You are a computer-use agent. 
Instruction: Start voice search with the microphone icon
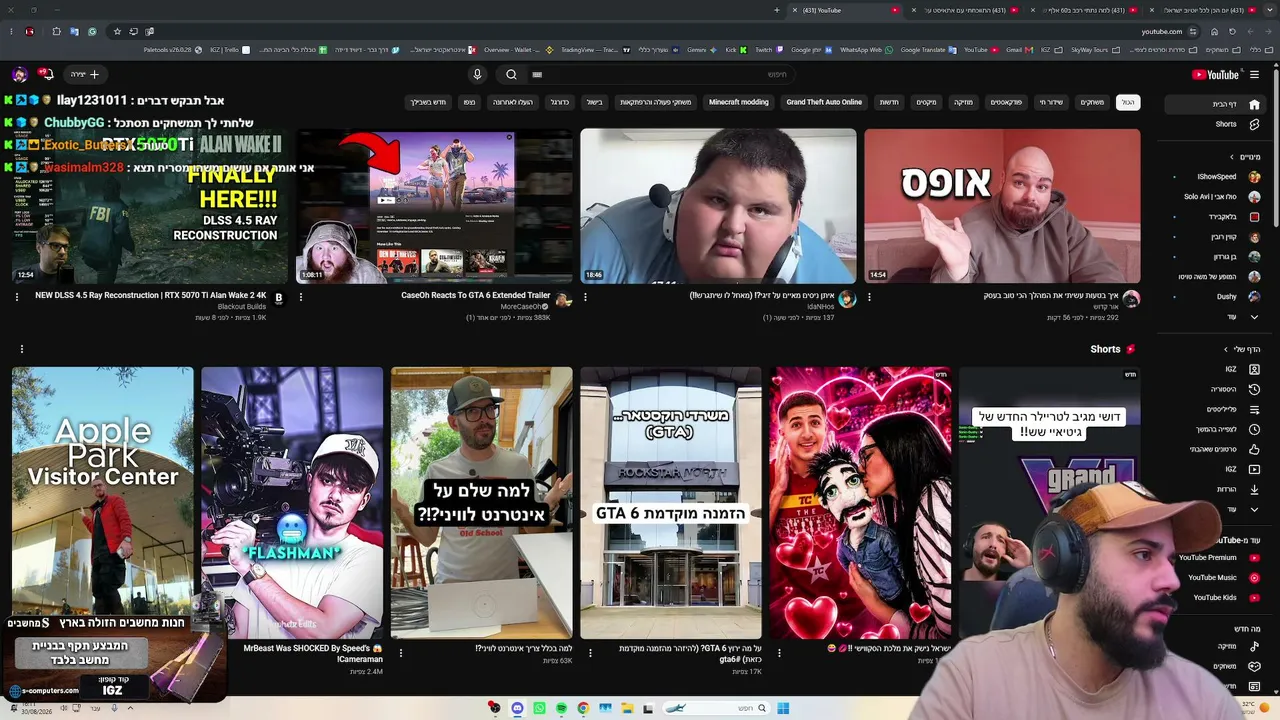pyautogui.click(x=477, y=74)
